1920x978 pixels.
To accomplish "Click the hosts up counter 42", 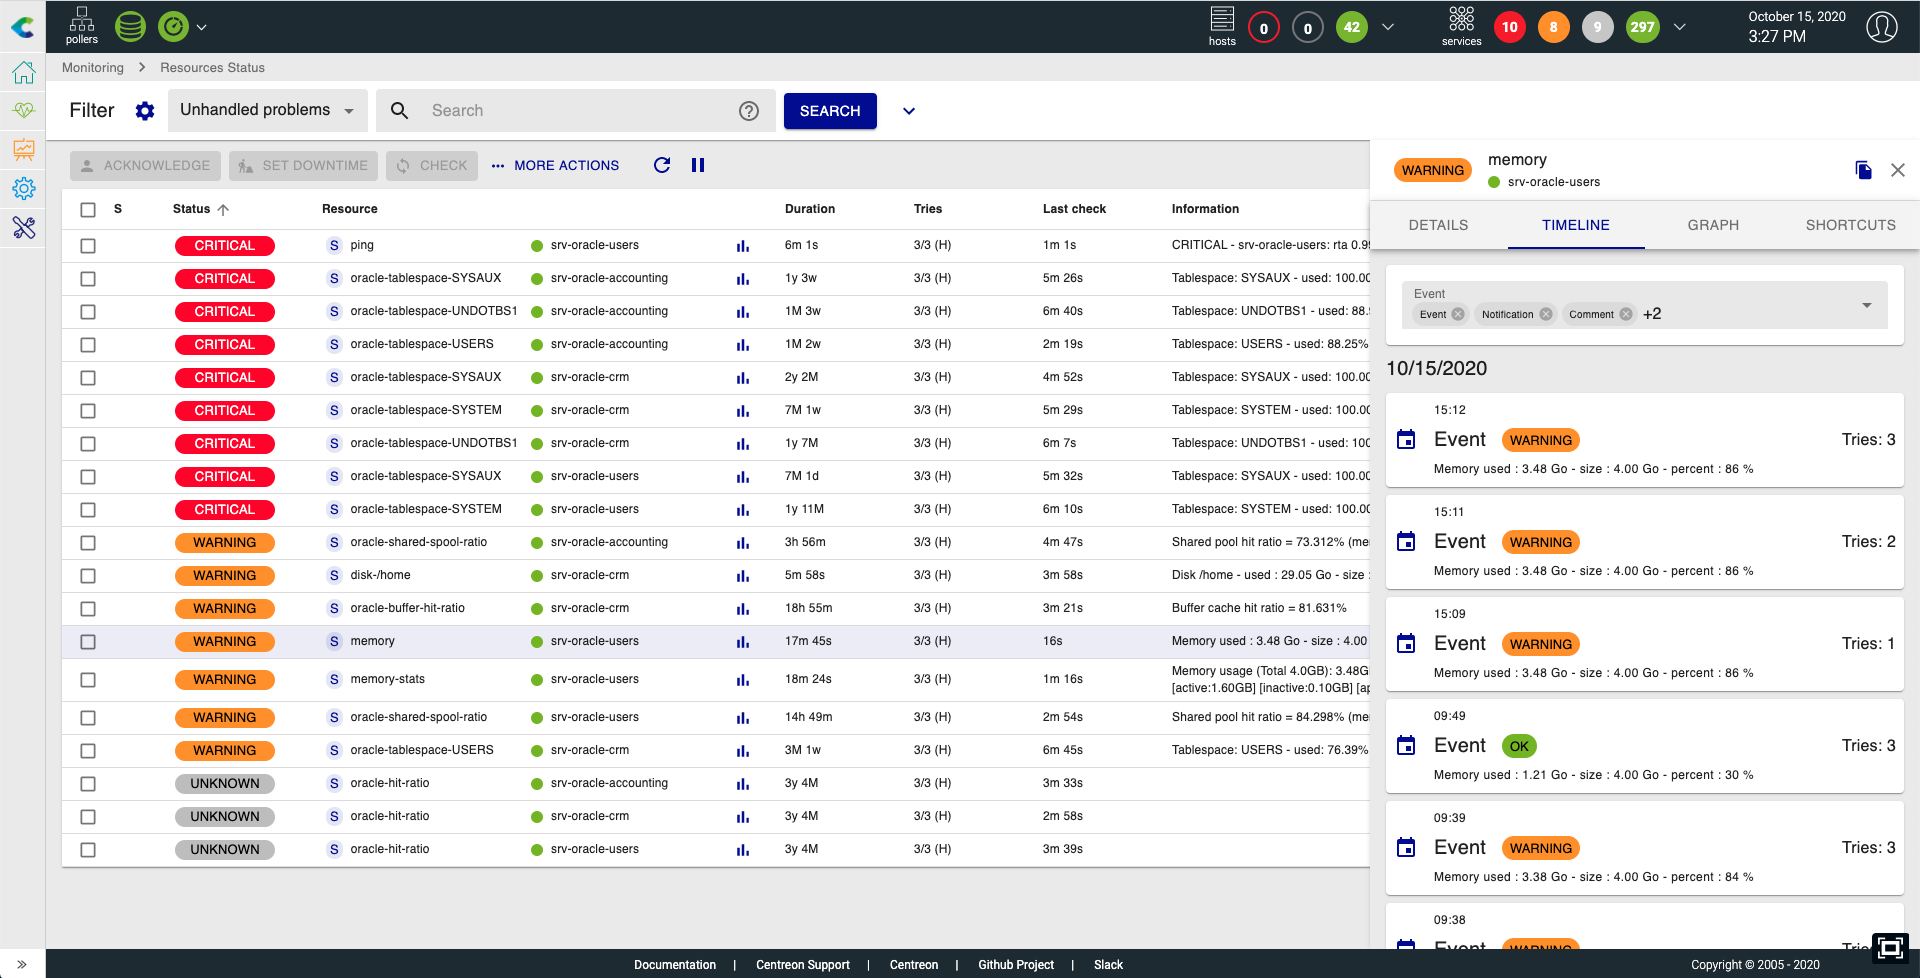I will coord(1351,28).
